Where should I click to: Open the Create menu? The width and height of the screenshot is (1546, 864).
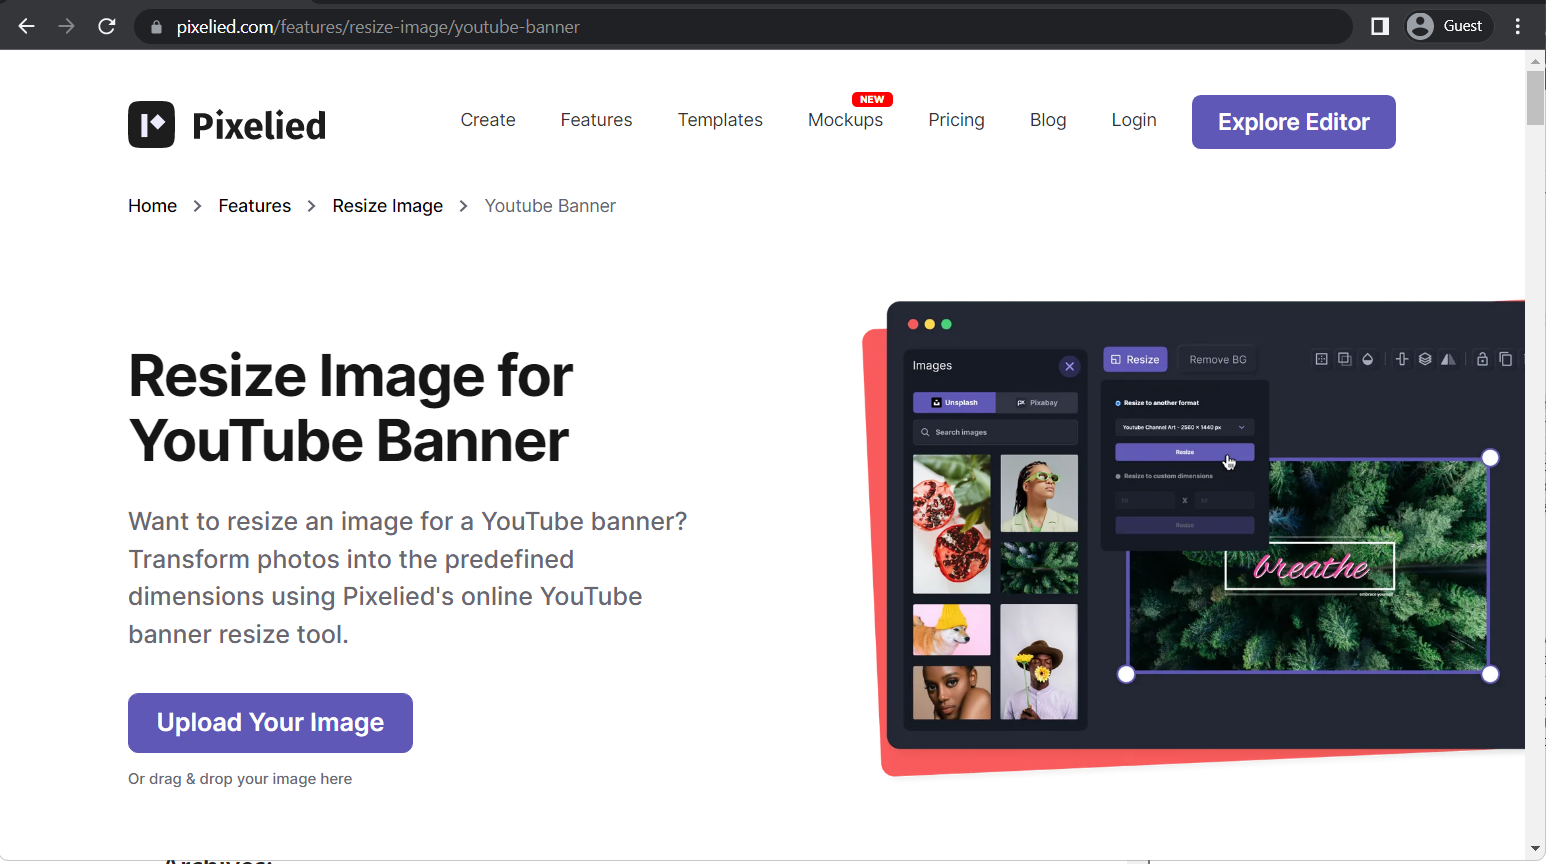click(x=488, y=120)
